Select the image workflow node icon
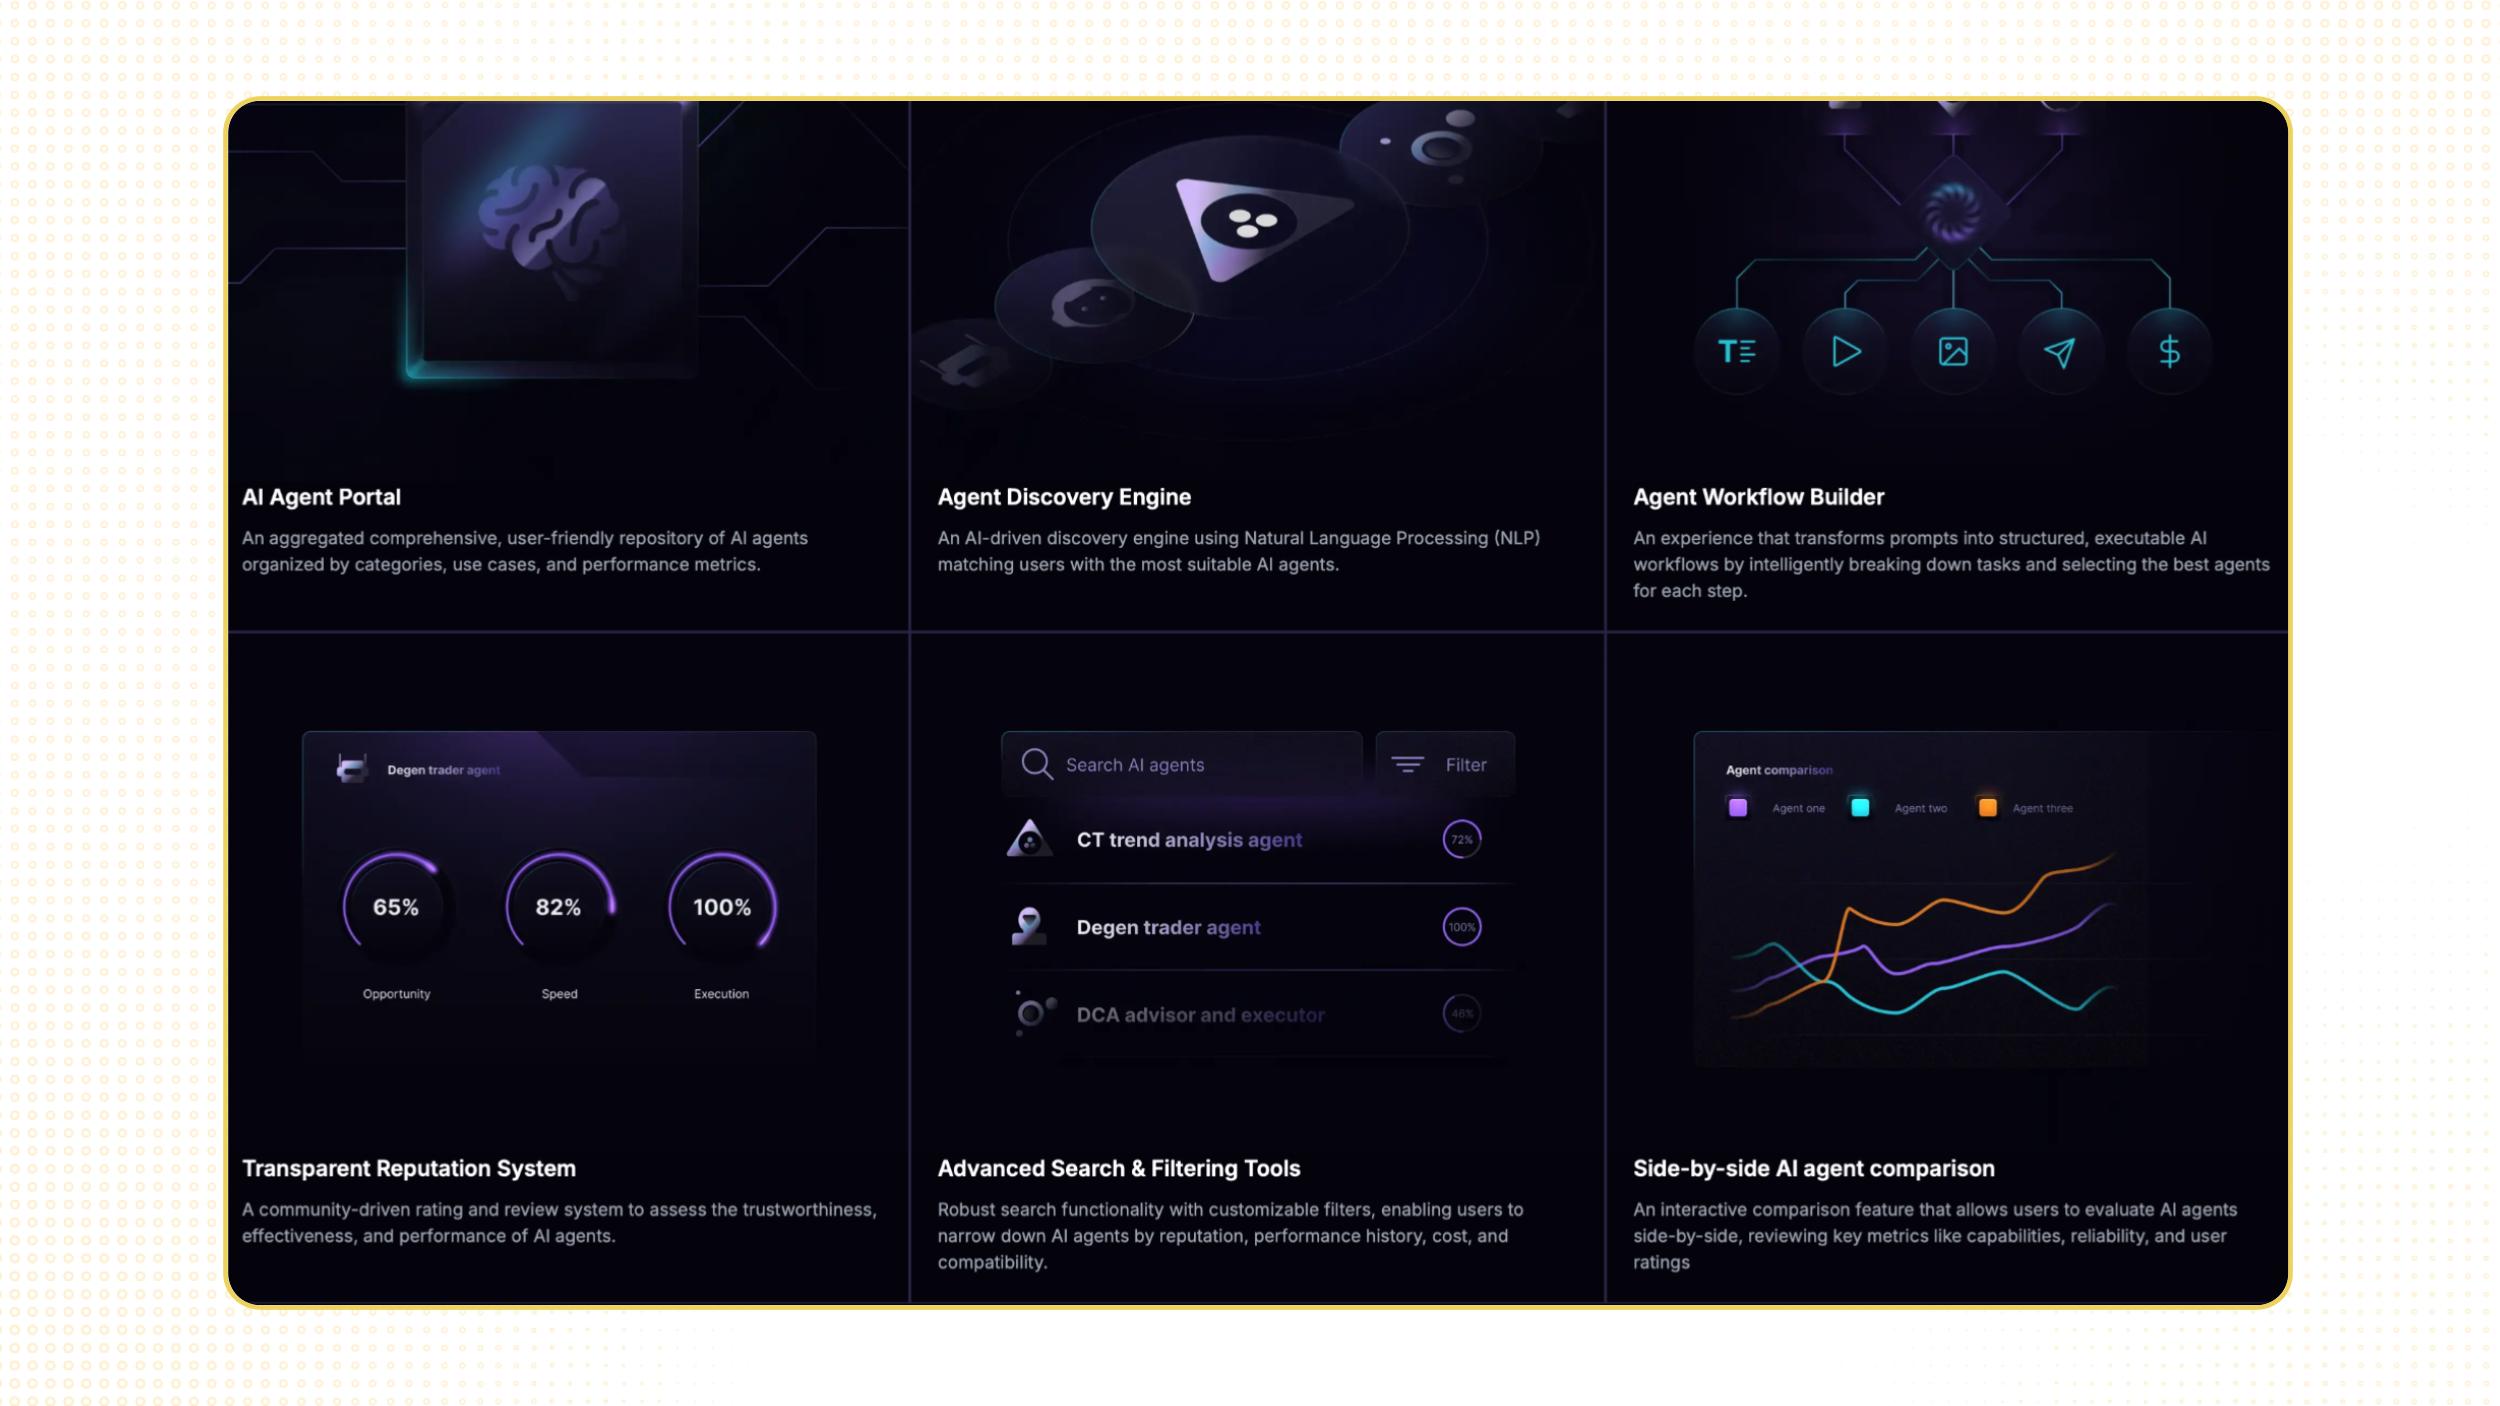 click(x=1953, y=351)
